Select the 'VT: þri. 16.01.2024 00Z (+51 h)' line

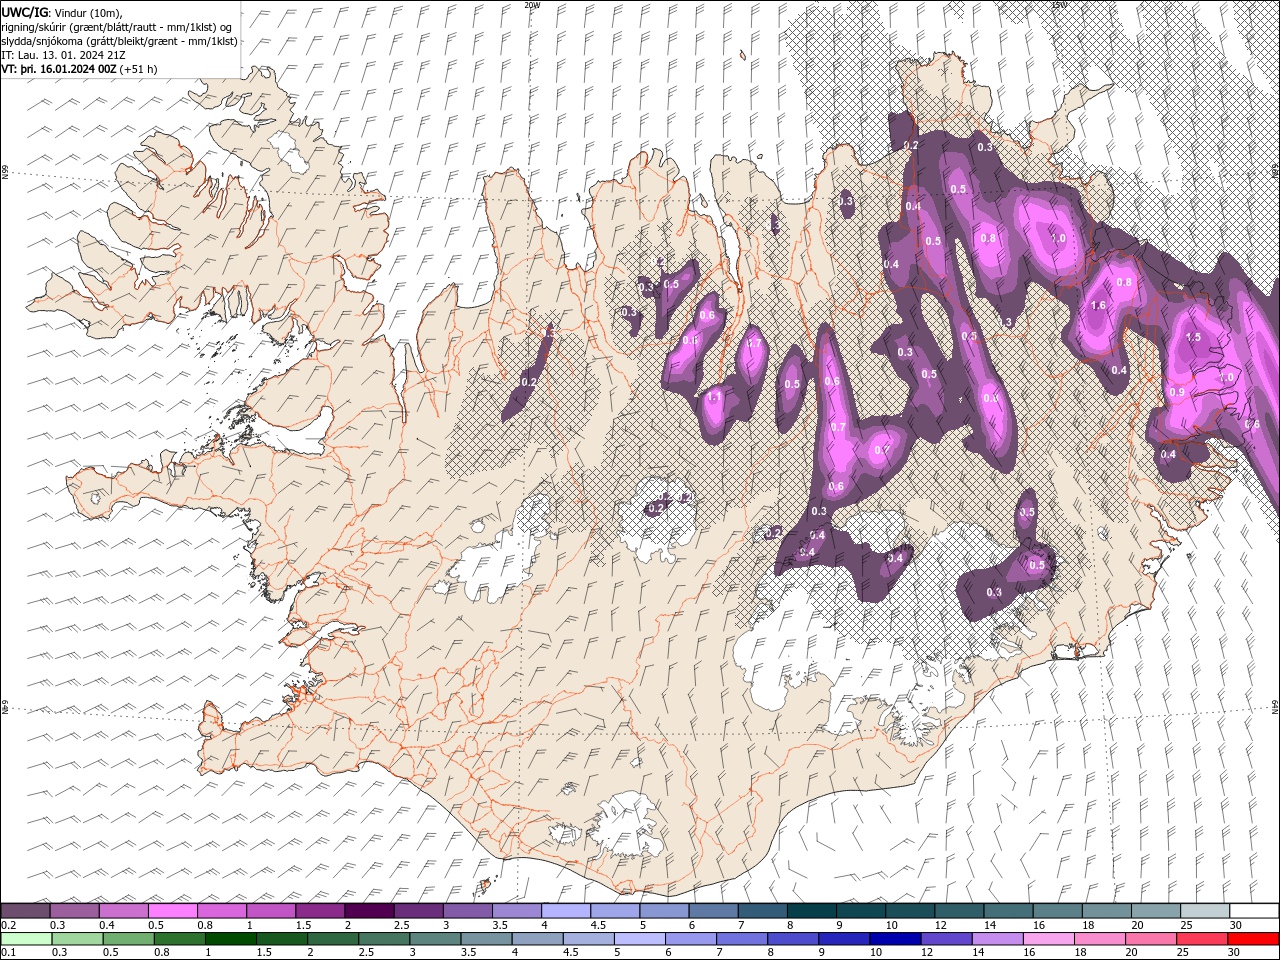point(79,69)
